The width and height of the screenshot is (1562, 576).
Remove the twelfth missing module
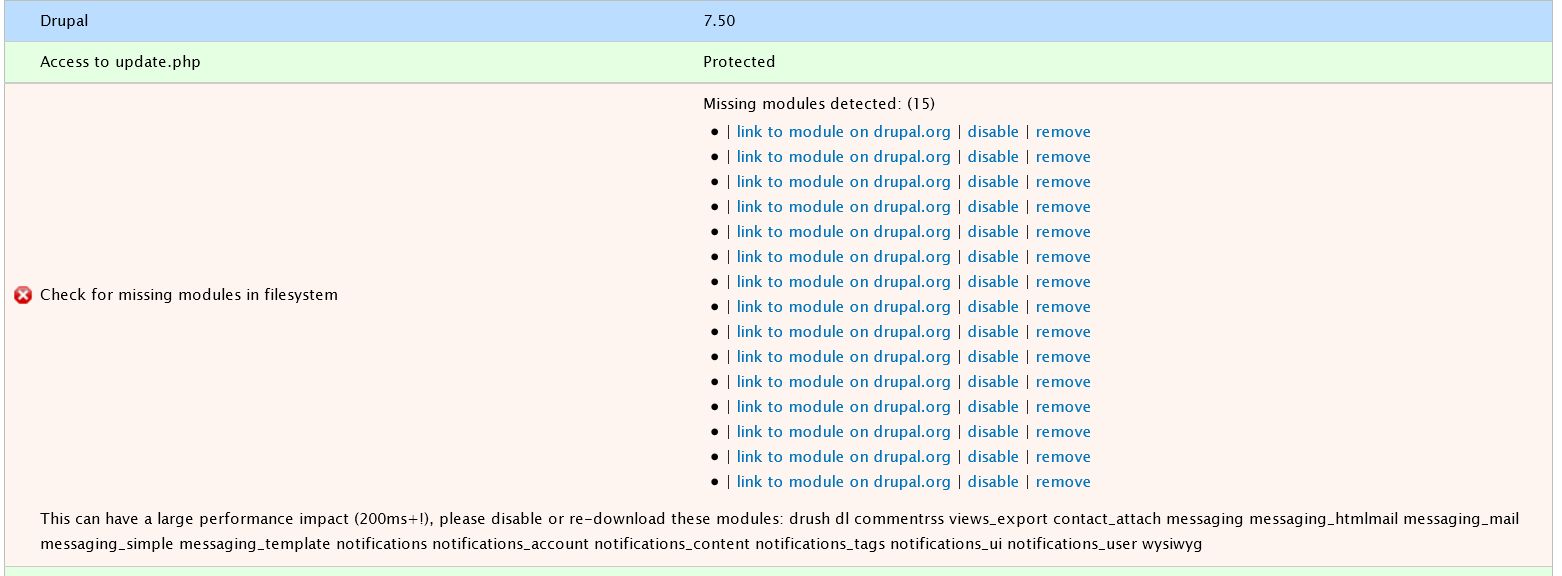tap(1063, 406)
